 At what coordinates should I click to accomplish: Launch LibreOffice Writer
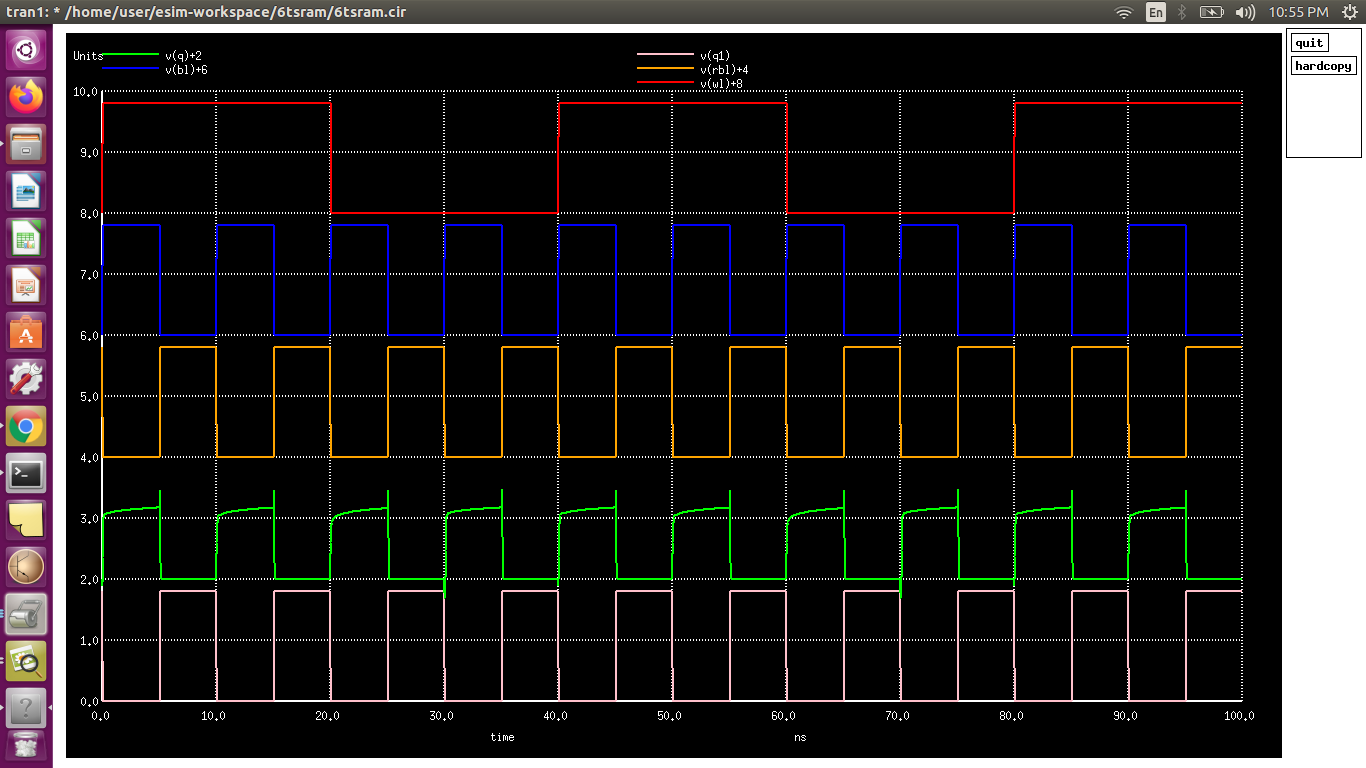click(x=25, y=190)
